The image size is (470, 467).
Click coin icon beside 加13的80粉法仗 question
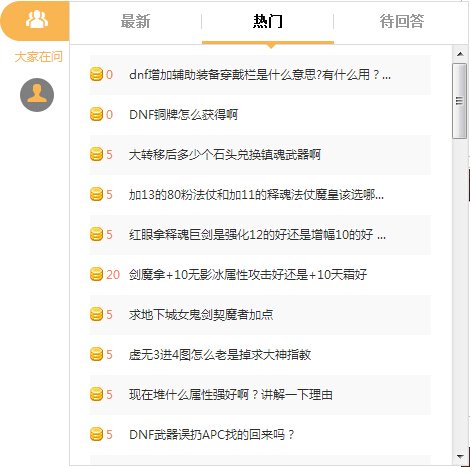point(96,194)
